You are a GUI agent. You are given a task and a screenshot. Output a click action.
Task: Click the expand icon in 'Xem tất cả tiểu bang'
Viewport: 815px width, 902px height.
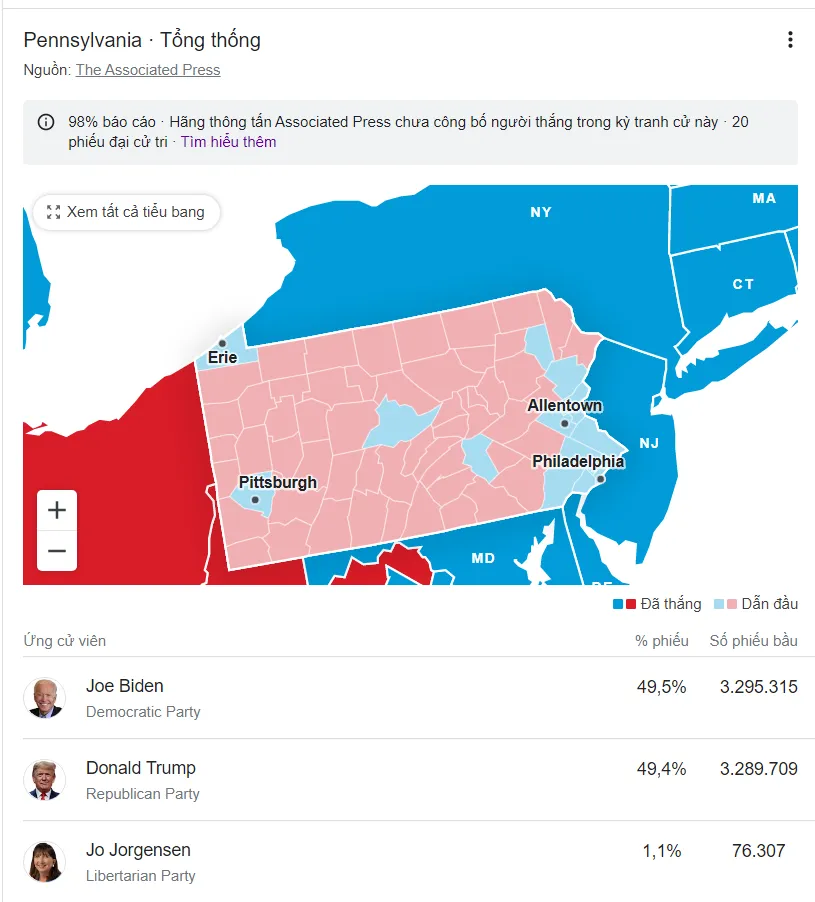click(x=53, y=212)
